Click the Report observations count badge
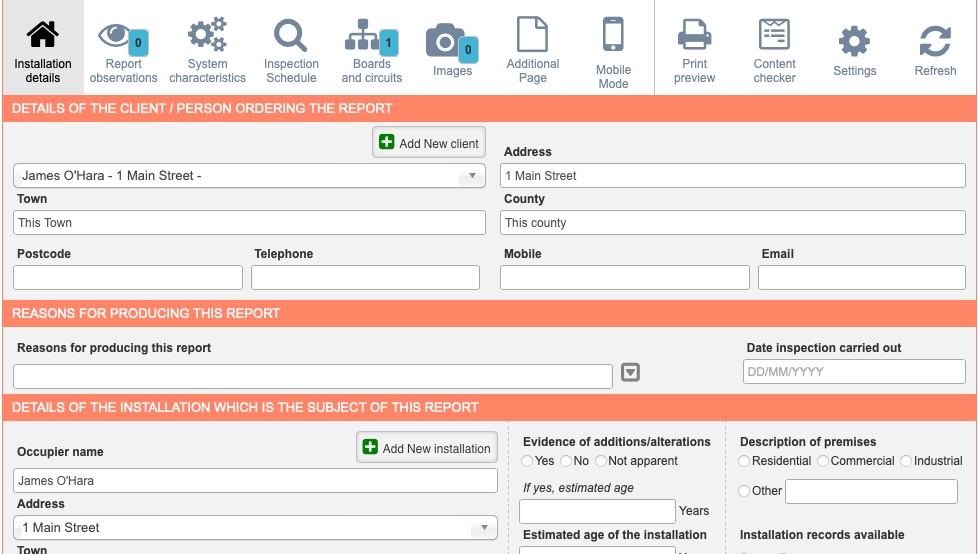 point(138,42)
